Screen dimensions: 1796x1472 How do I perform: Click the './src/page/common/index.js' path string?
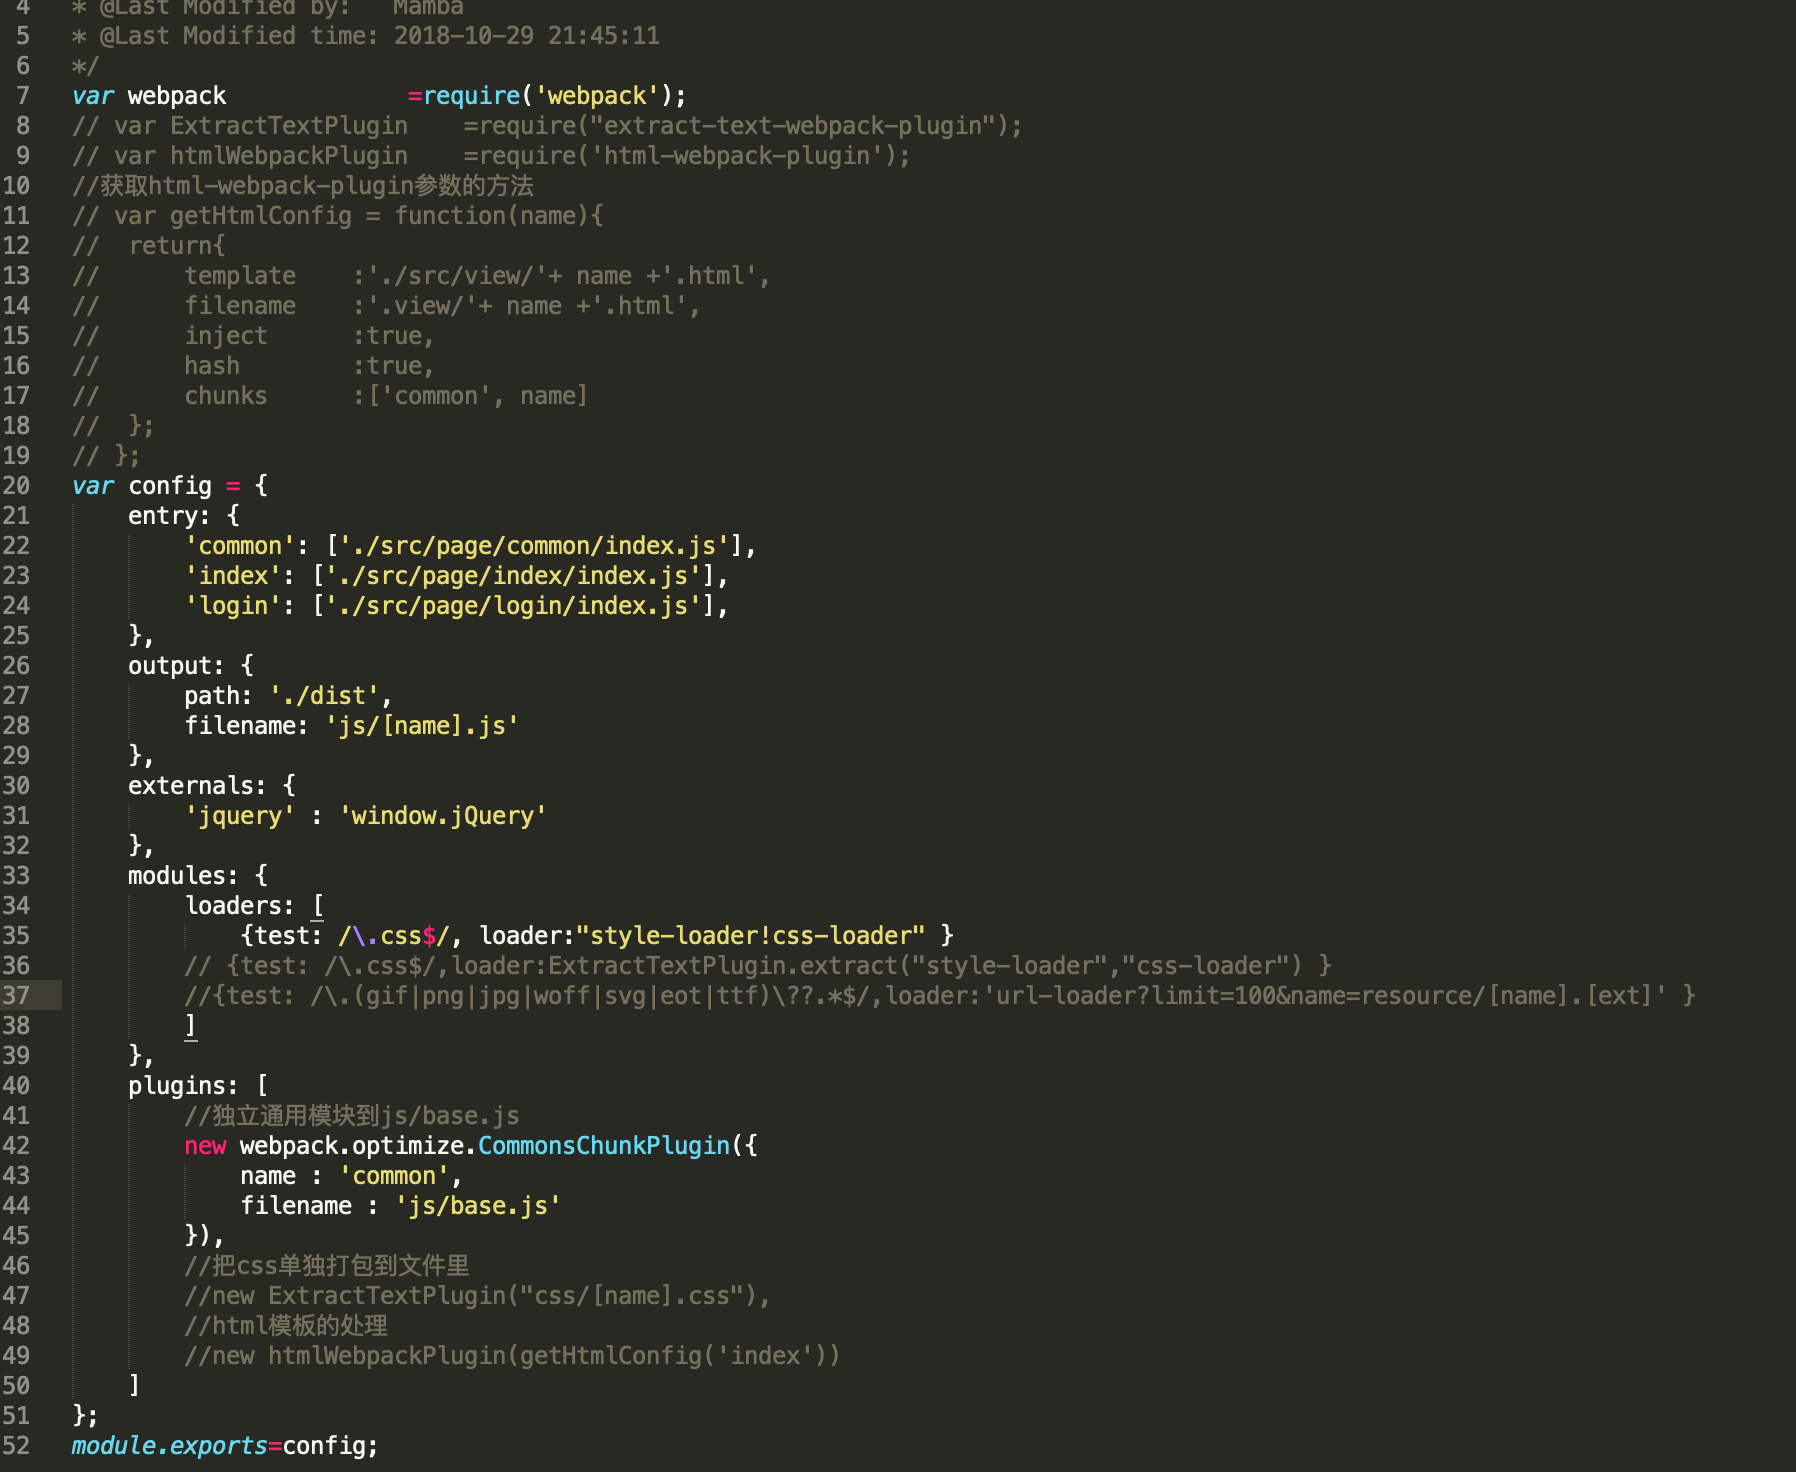click(535, 546)
